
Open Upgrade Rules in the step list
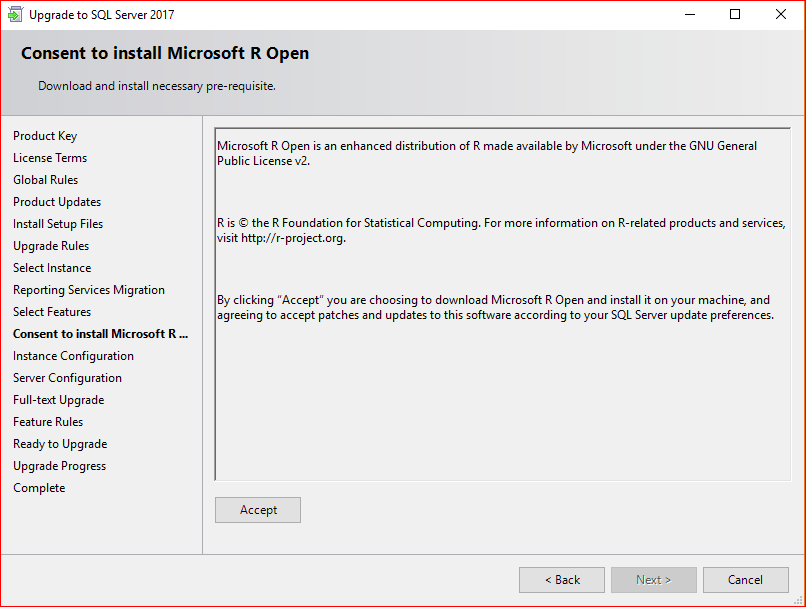pyautogui.click(x=51, y=246)
